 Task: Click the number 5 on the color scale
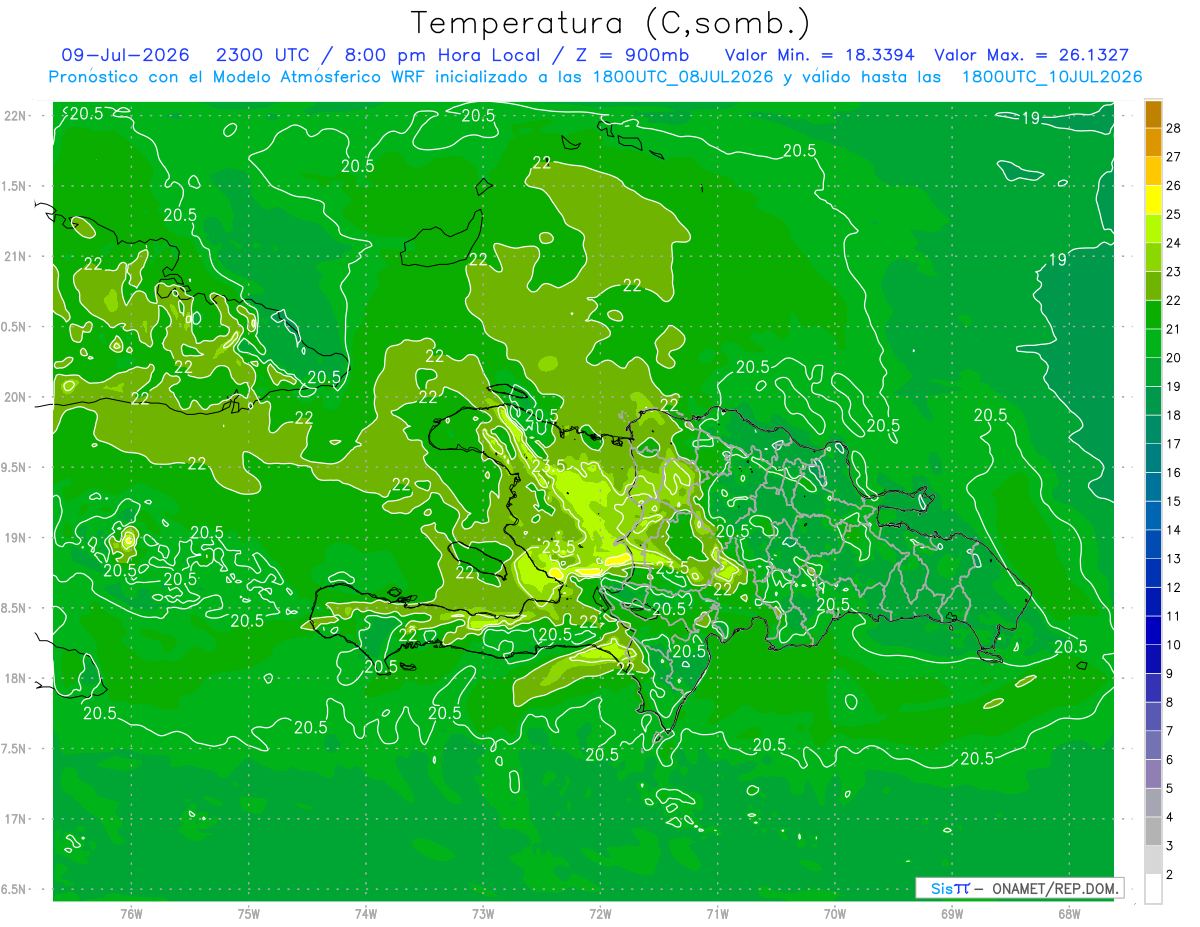point(1170,789)
